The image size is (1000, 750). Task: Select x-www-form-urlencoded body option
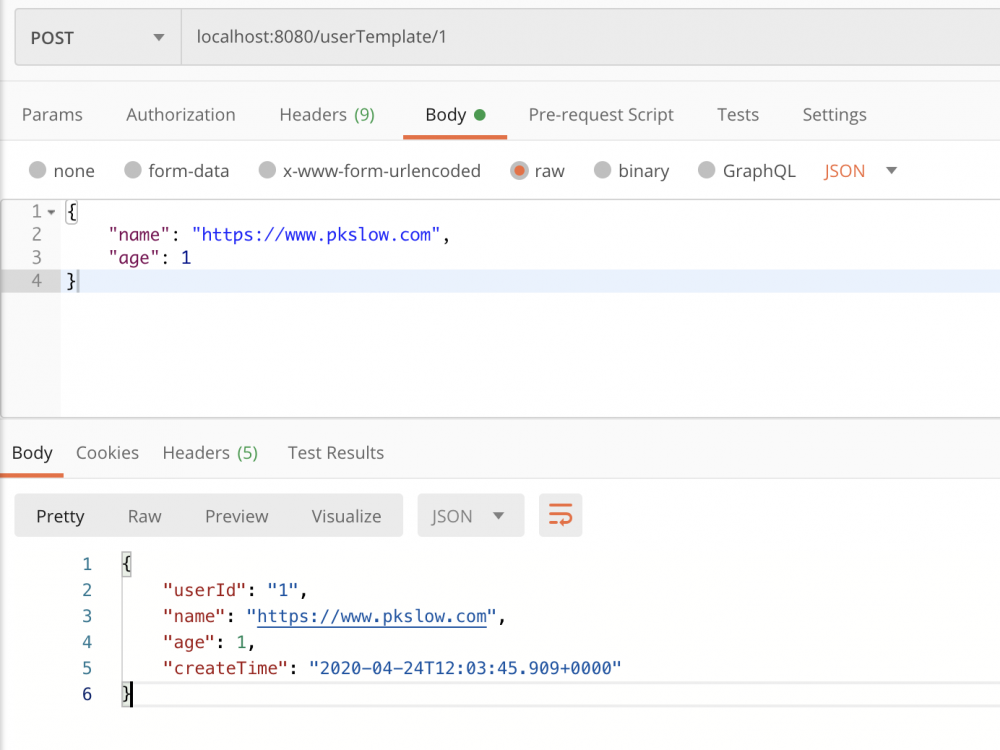267,171
